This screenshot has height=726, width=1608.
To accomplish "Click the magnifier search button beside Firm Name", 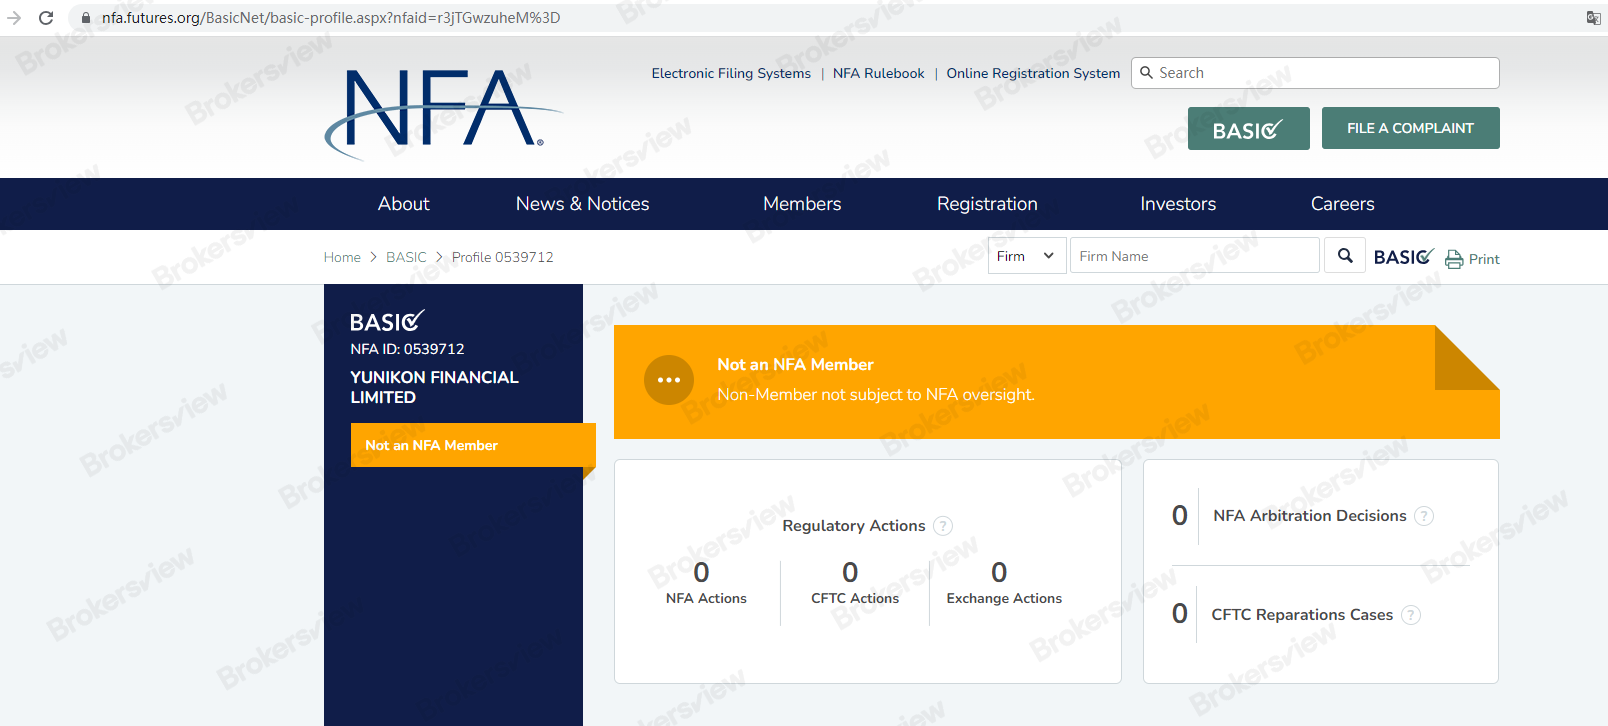I will [x=1345, y=256].
